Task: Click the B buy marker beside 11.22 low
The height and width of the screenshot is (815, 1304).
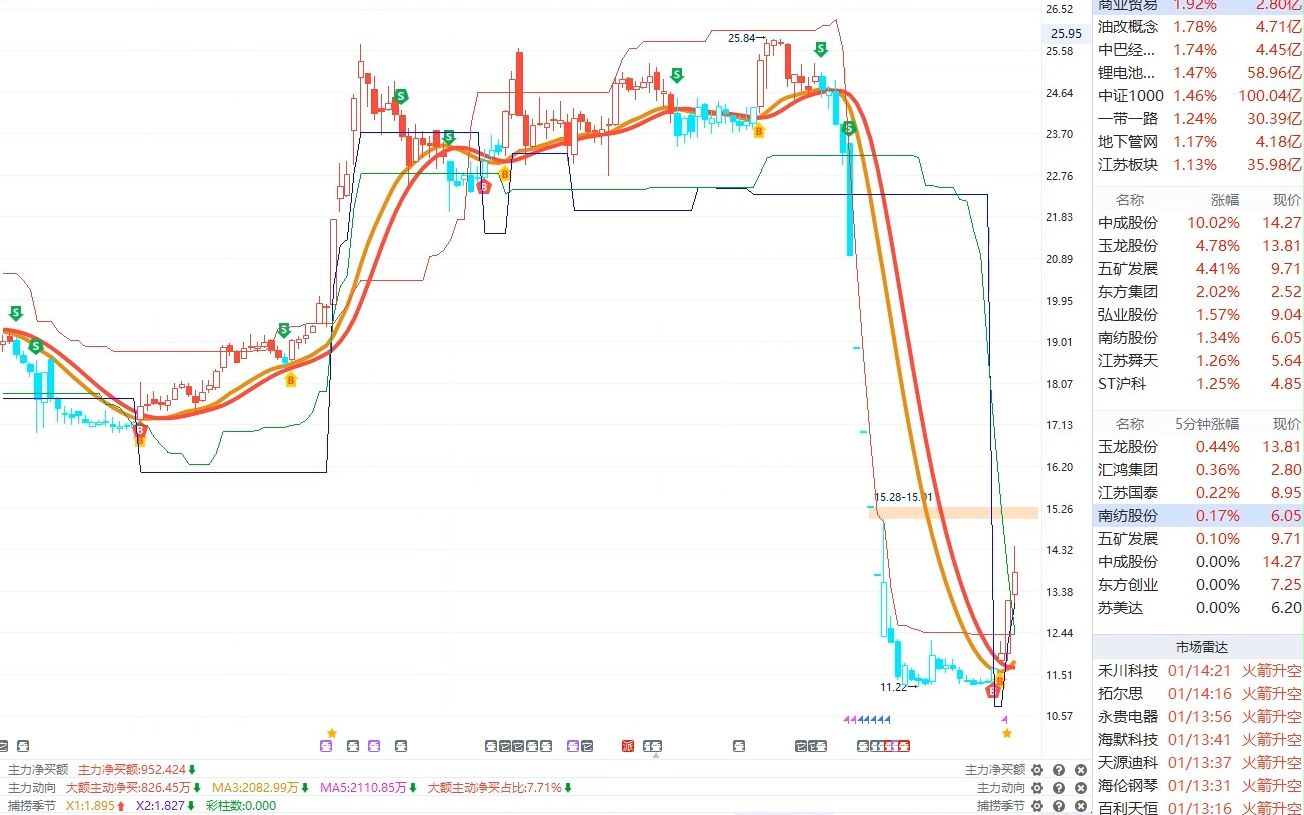Action: click(x=992, y=691)
